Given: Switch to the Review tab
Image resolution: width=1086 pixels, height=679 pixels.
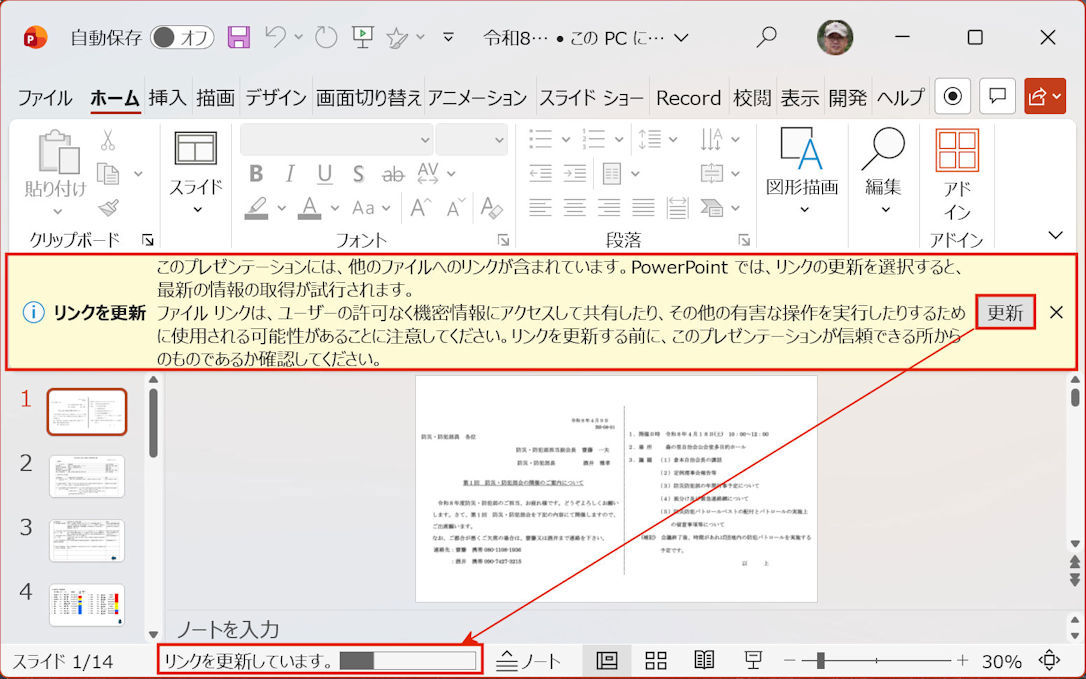Looking at the screenshot, I should (752, 98).
